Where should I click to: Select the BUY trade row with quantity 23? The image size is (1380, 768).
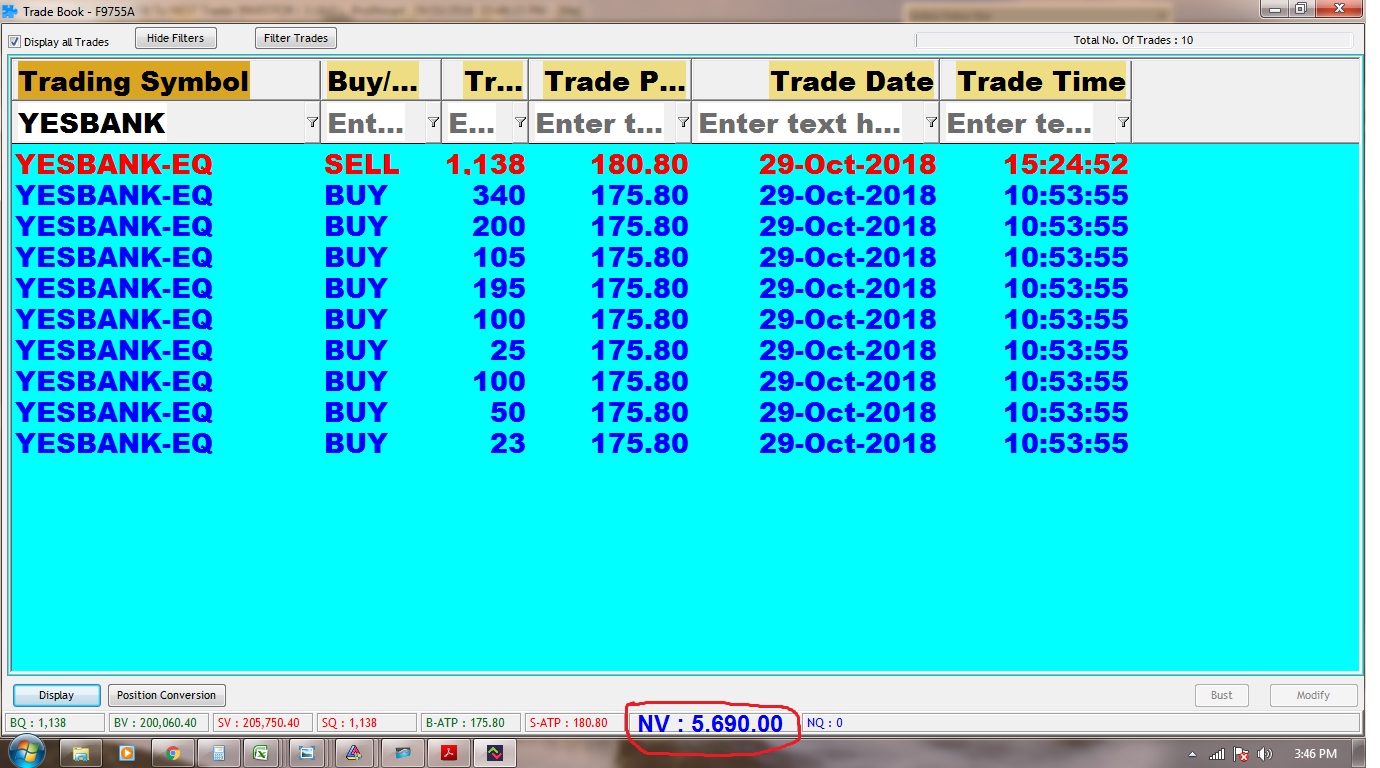tap(572, 443)
